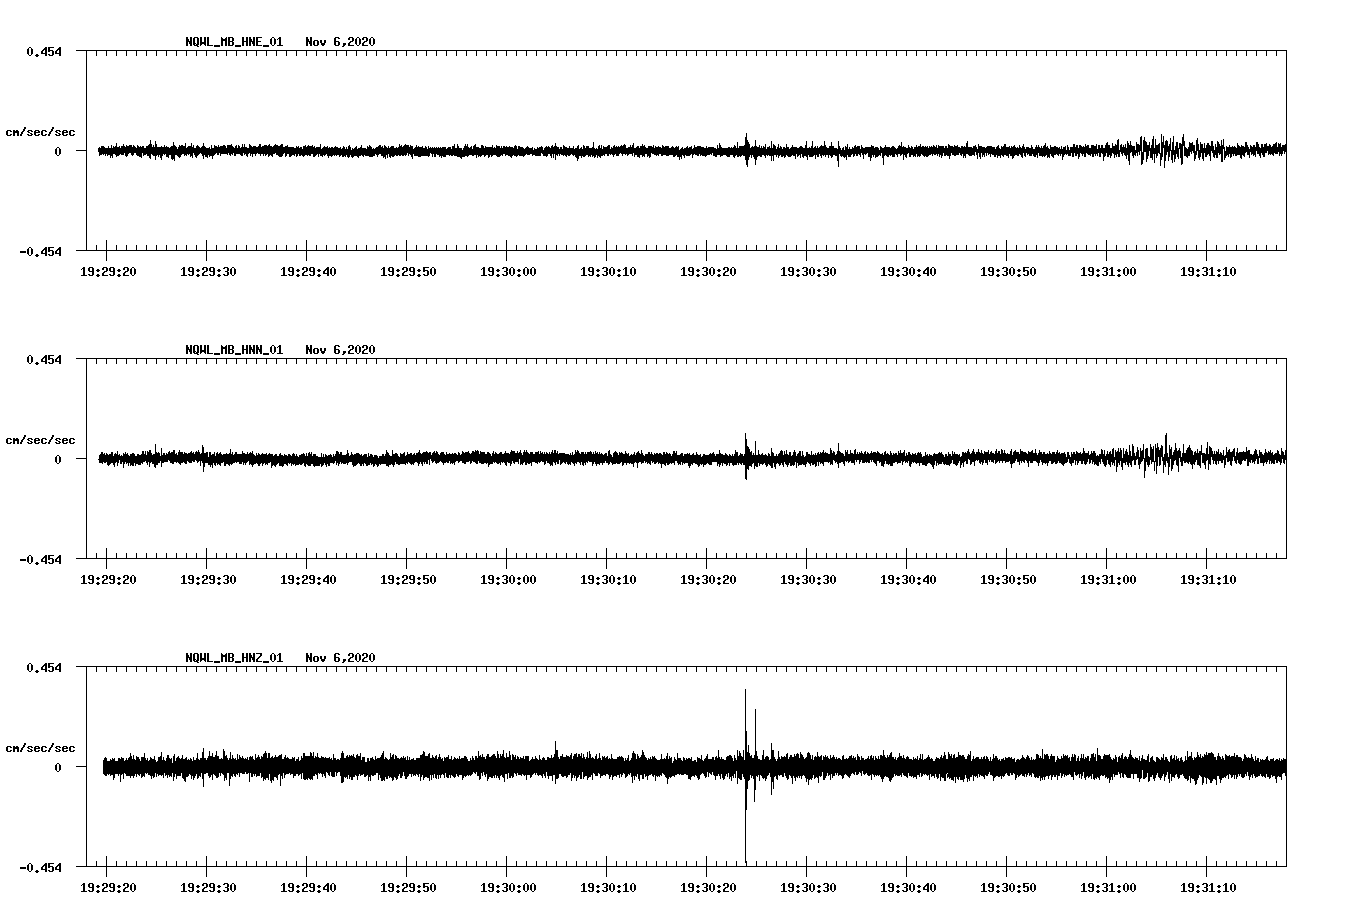Click the cm/sec/sec label on the middle plot

coord(41,439)
